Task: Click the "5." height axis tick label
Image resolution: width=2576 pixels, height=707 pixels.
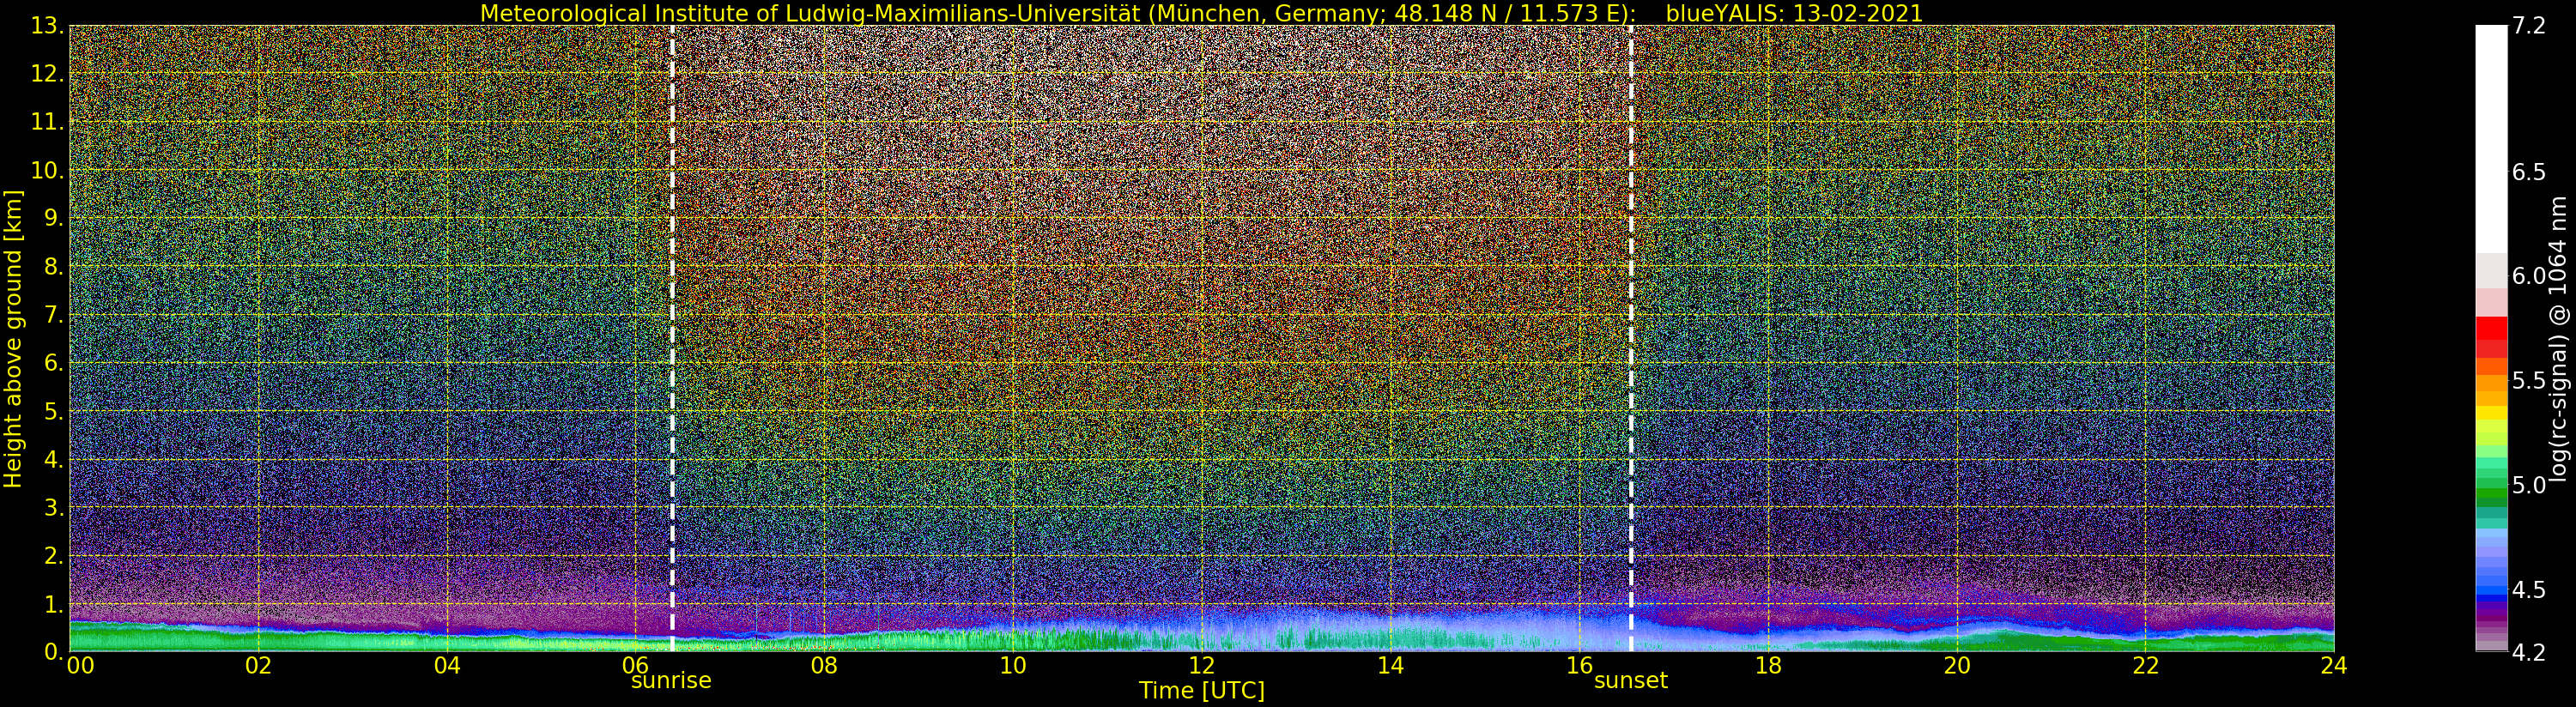Action: (x=53, y=411)
